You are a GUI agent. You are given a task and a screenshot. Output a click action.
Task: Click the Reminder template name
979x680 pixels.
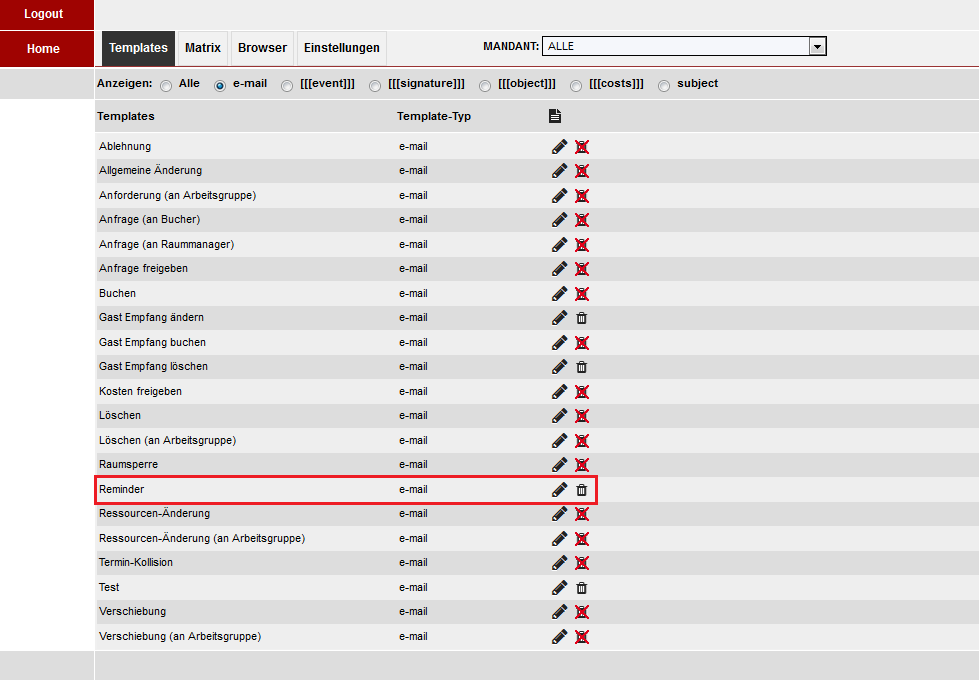122,489
